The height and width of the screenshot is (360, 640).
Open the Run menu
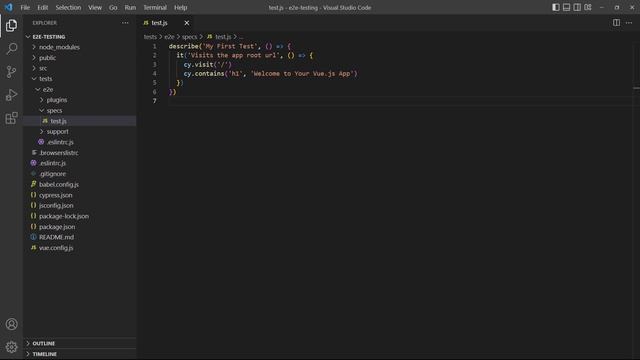pos(130,7)
